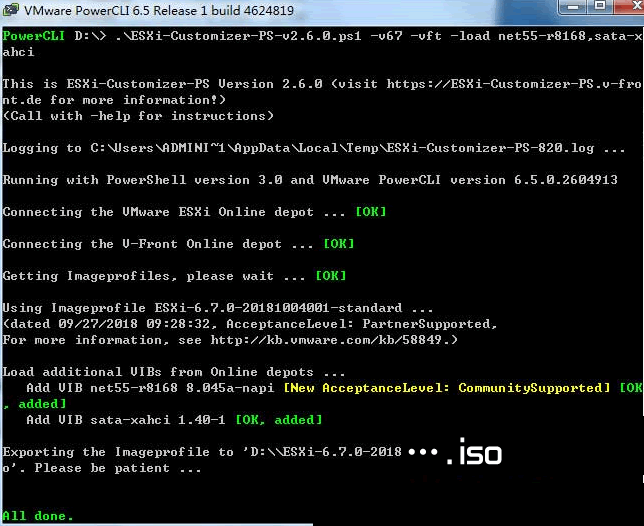This screenshot has width=644, height=526.
Task: Click the green PowerCLI prompt text
Action: point(34,36)
